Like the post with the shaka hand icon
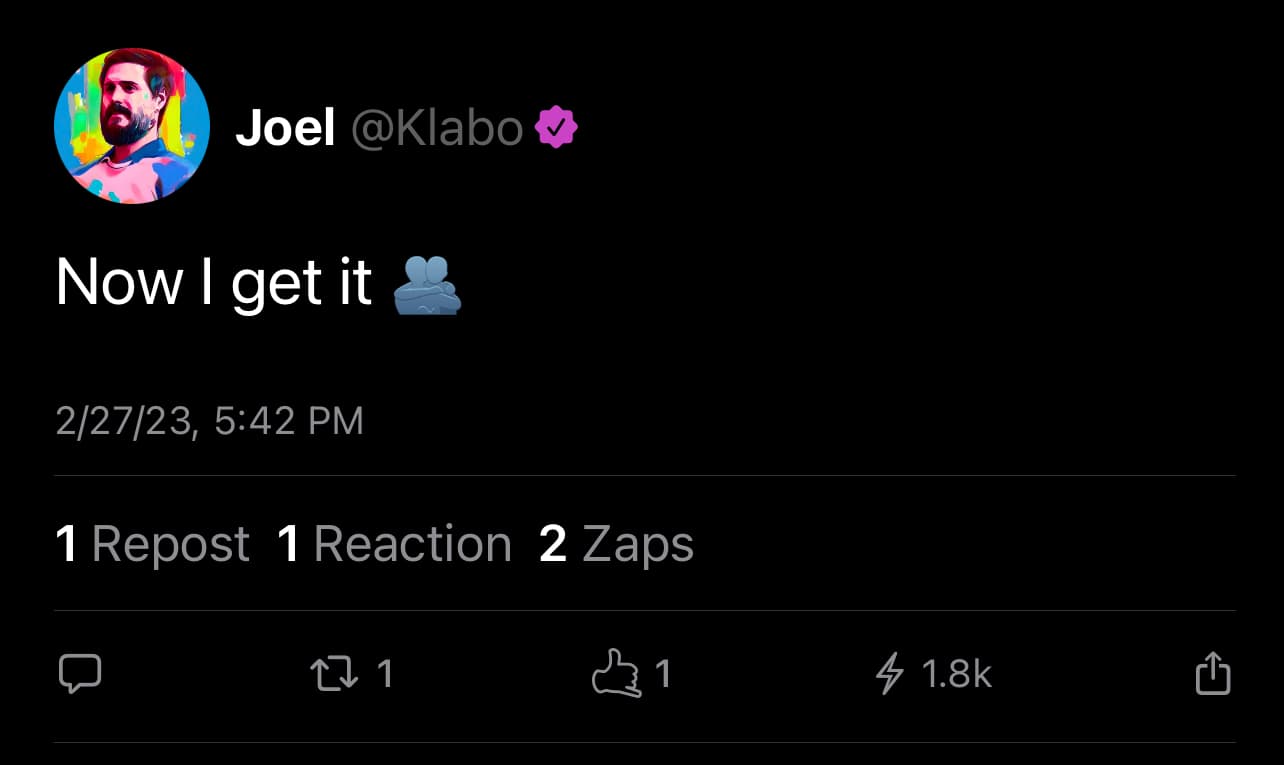 pos(615,674)
